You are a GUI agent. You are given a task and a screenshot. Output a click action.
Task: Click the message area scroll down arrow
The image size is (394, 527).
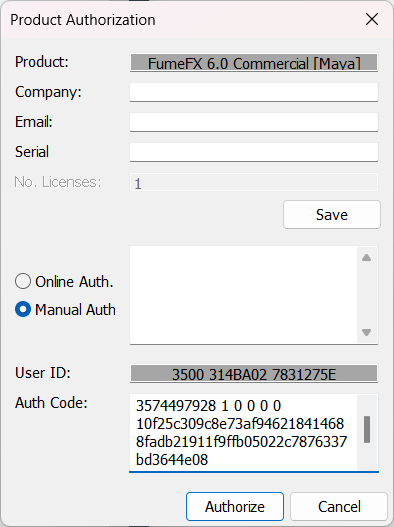(x=366, y=332)
